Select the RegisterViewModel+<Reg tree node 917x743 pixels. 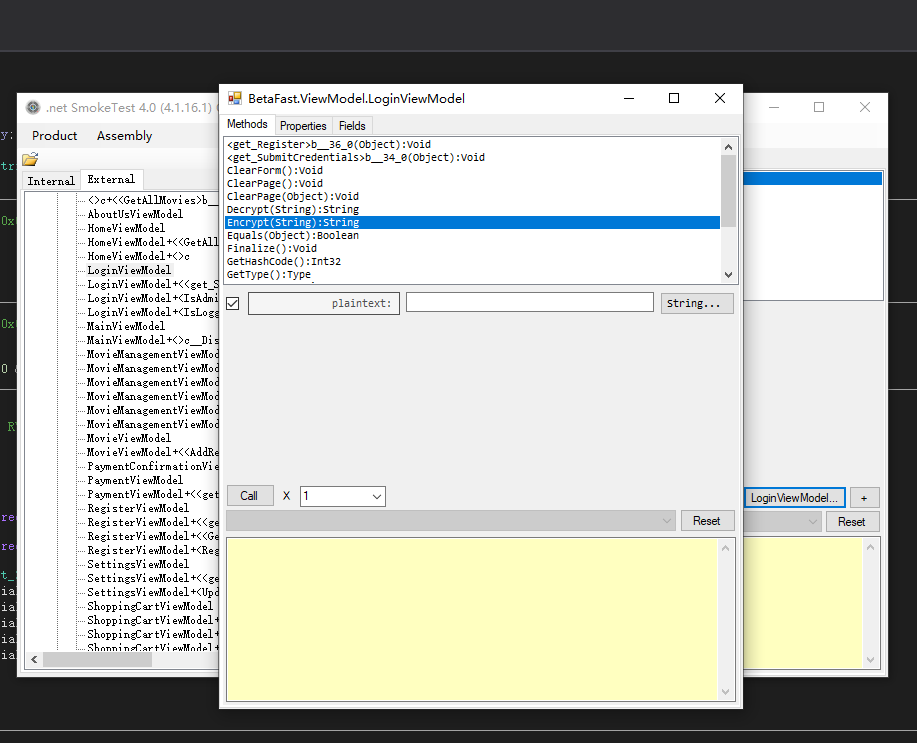(x=153, y=551)
